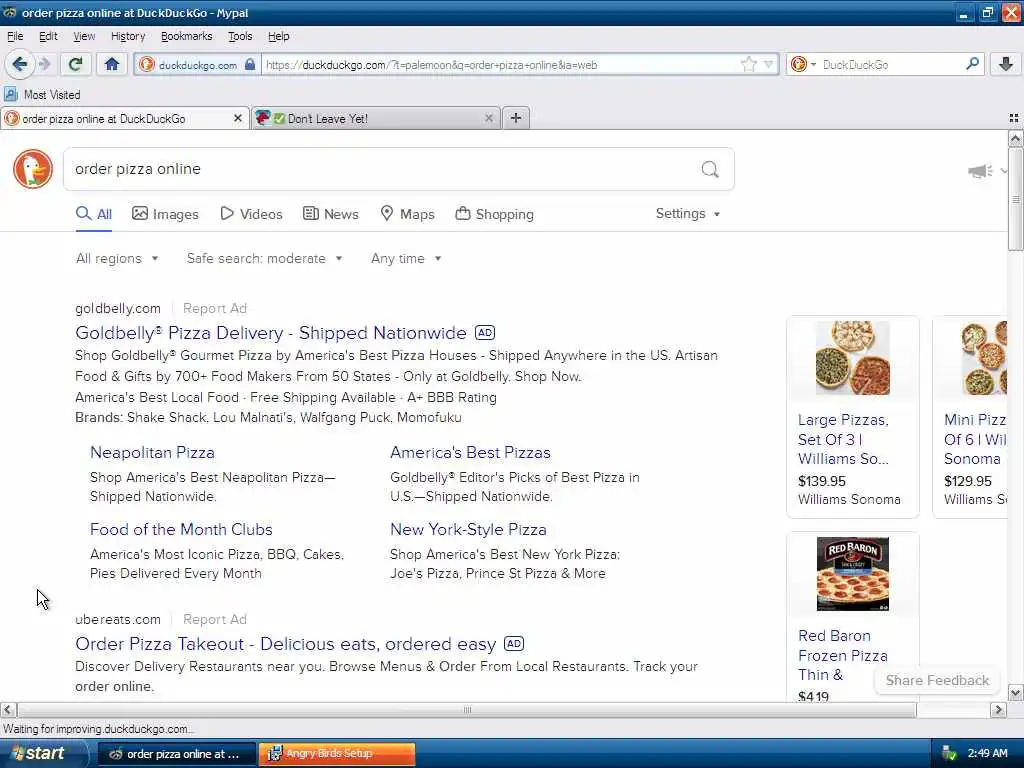Open the Neapolitan Pizza sublink
1024x768 pixels.
(x=152, y=453)
